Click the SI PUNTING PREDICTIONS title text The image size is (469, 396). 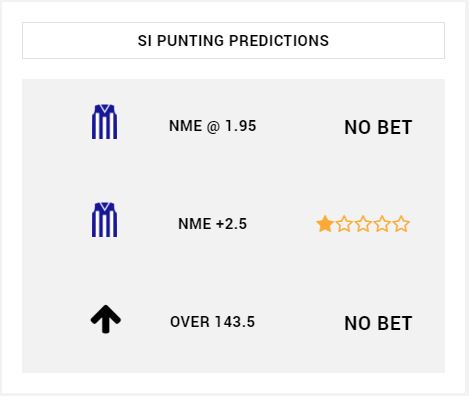[x=233, y=41]
